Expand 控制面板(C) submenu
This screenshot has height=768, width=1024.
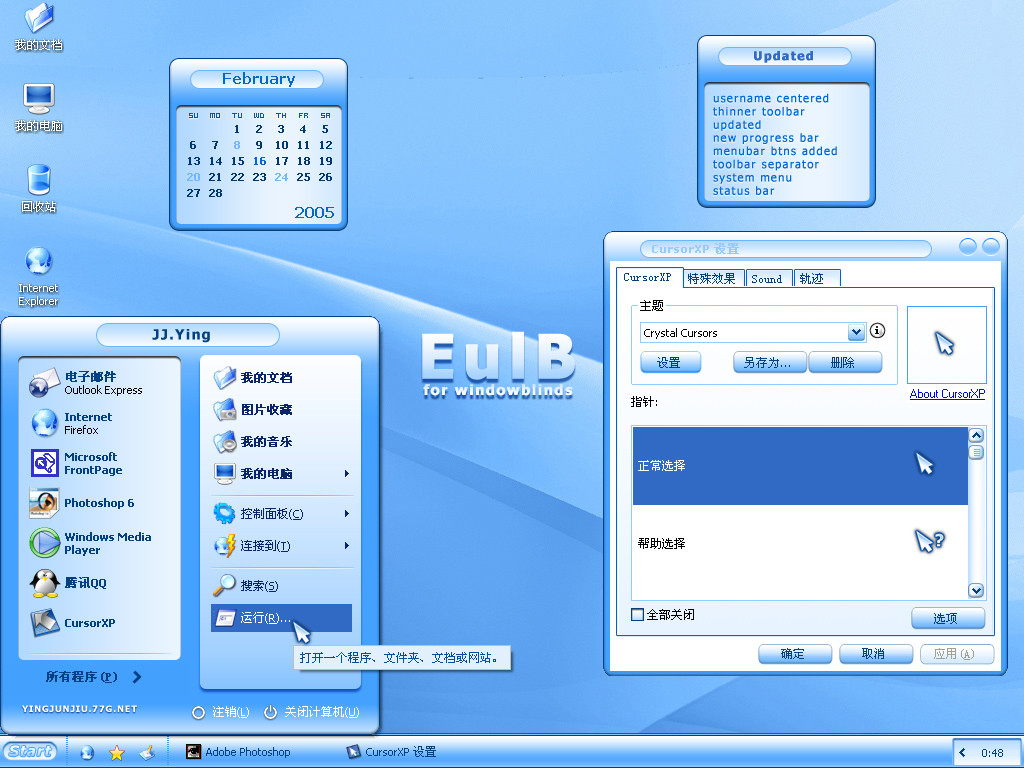coord(347,514)
